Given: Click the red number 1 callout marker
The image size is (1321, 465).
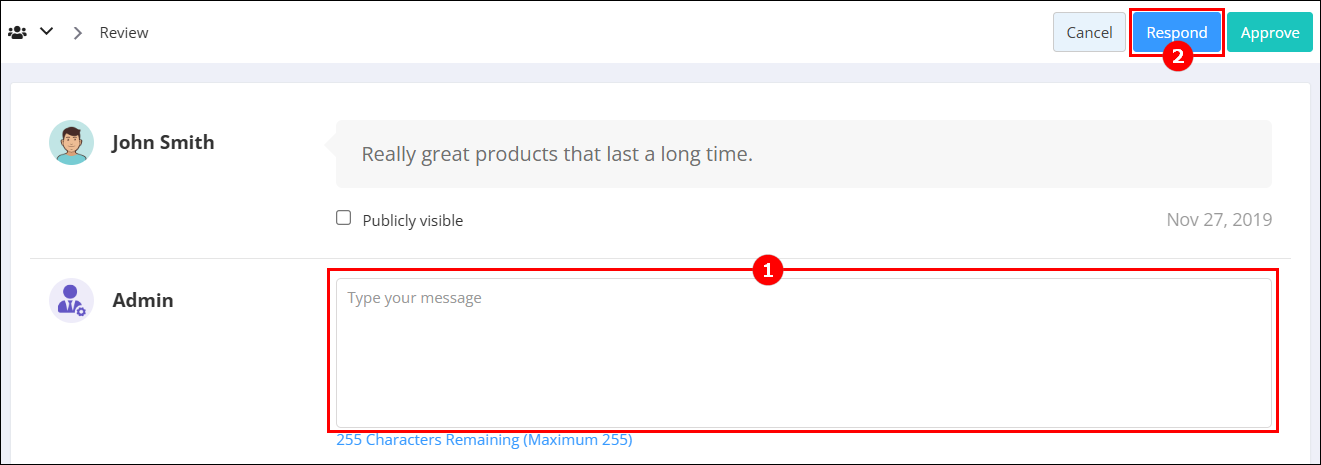Looking at the screenshot, I should (x=766, y=270).
